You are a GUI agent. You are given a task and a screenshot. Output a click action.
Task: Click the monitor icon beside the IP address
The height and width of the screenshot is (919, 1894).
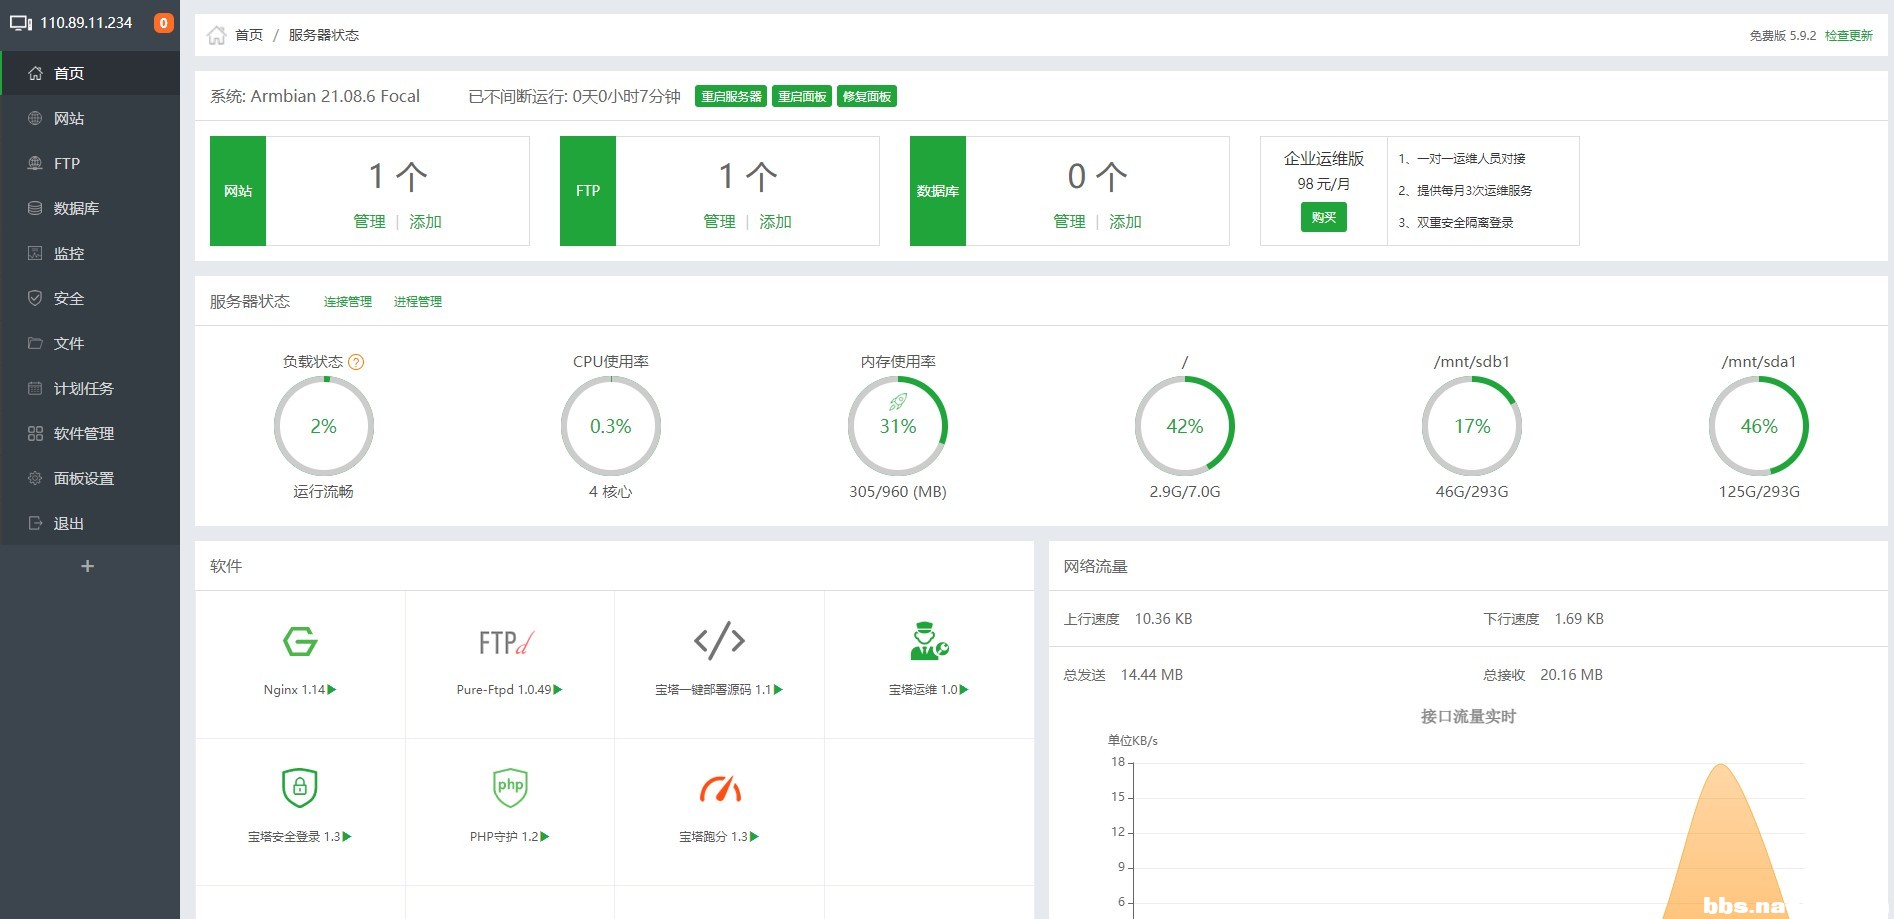21,23
